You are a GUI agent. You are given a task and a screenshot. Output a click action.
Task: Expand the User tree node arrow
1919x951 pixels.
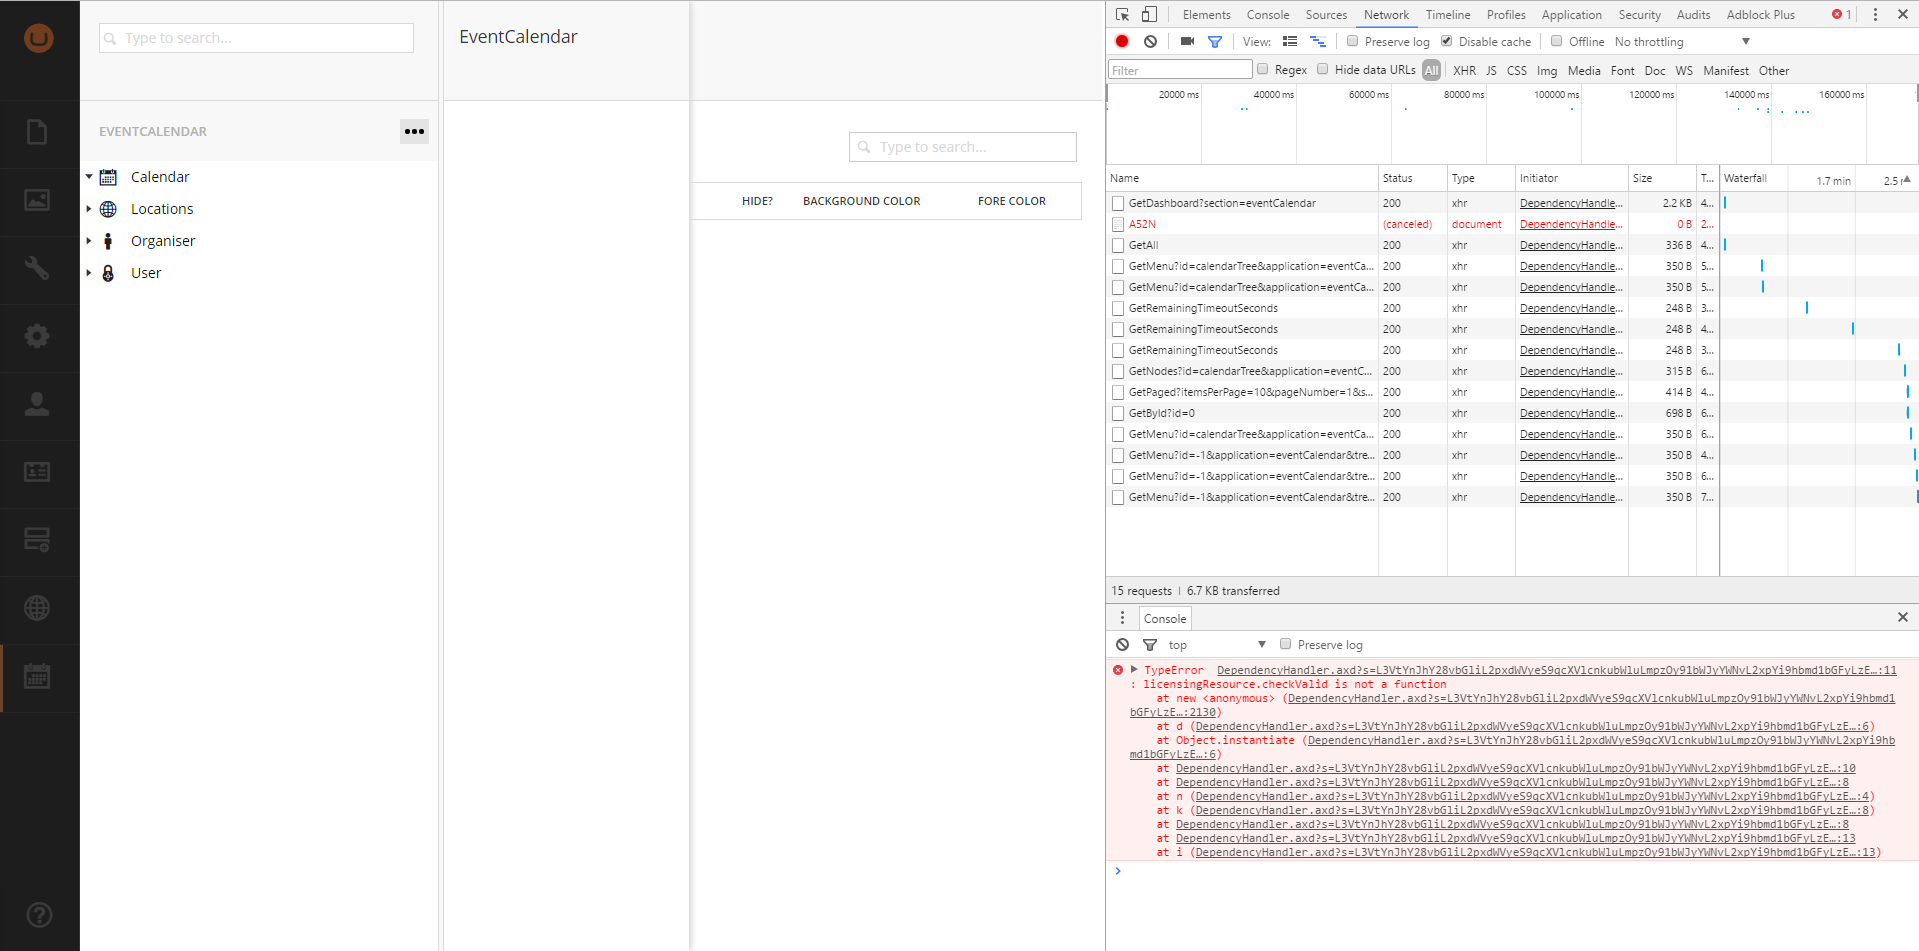[88, 273]
